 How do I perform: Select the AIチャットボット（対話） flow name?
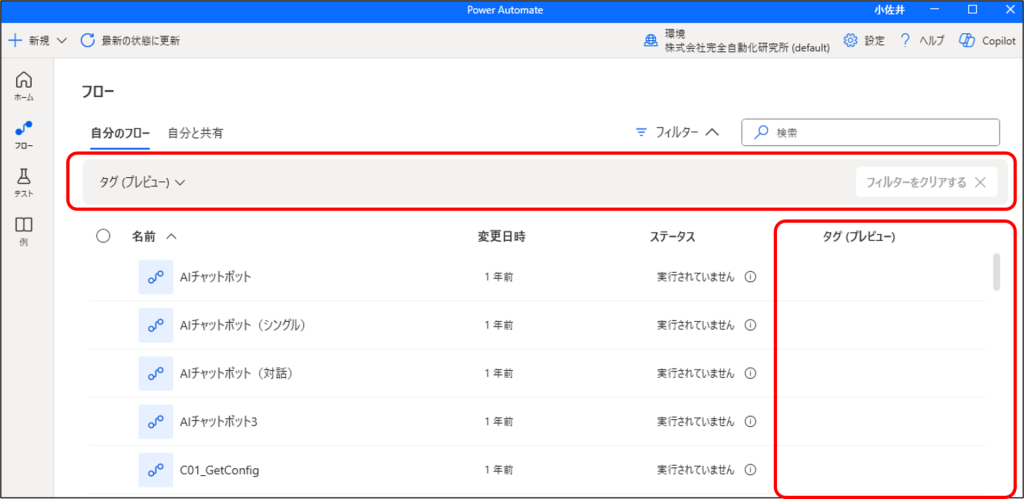(236, 374)
